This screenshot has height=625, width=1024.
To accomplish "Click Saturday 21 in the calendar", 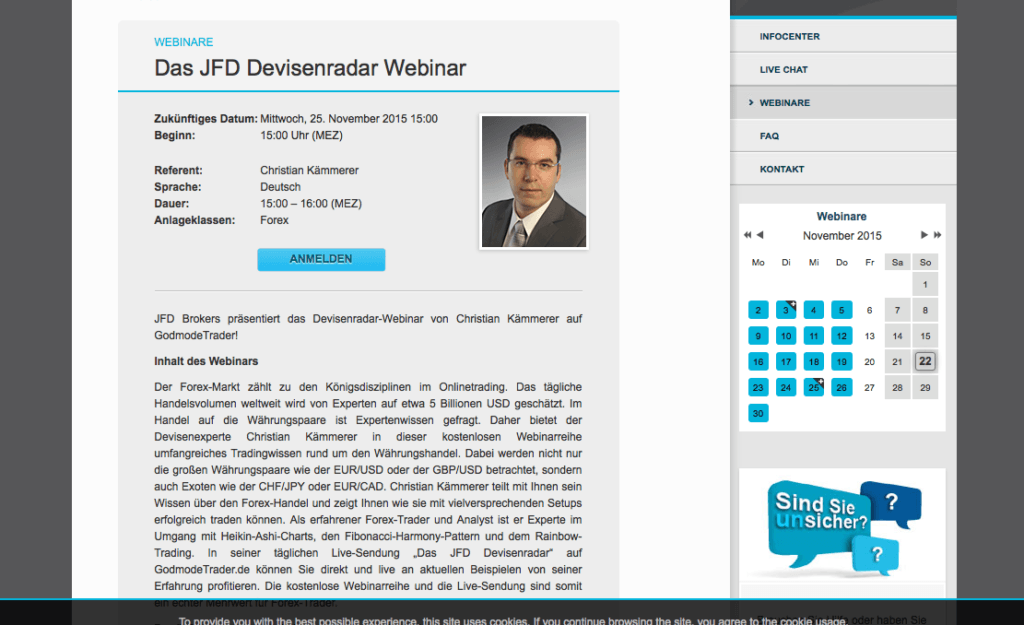I will tap(898, 362).
